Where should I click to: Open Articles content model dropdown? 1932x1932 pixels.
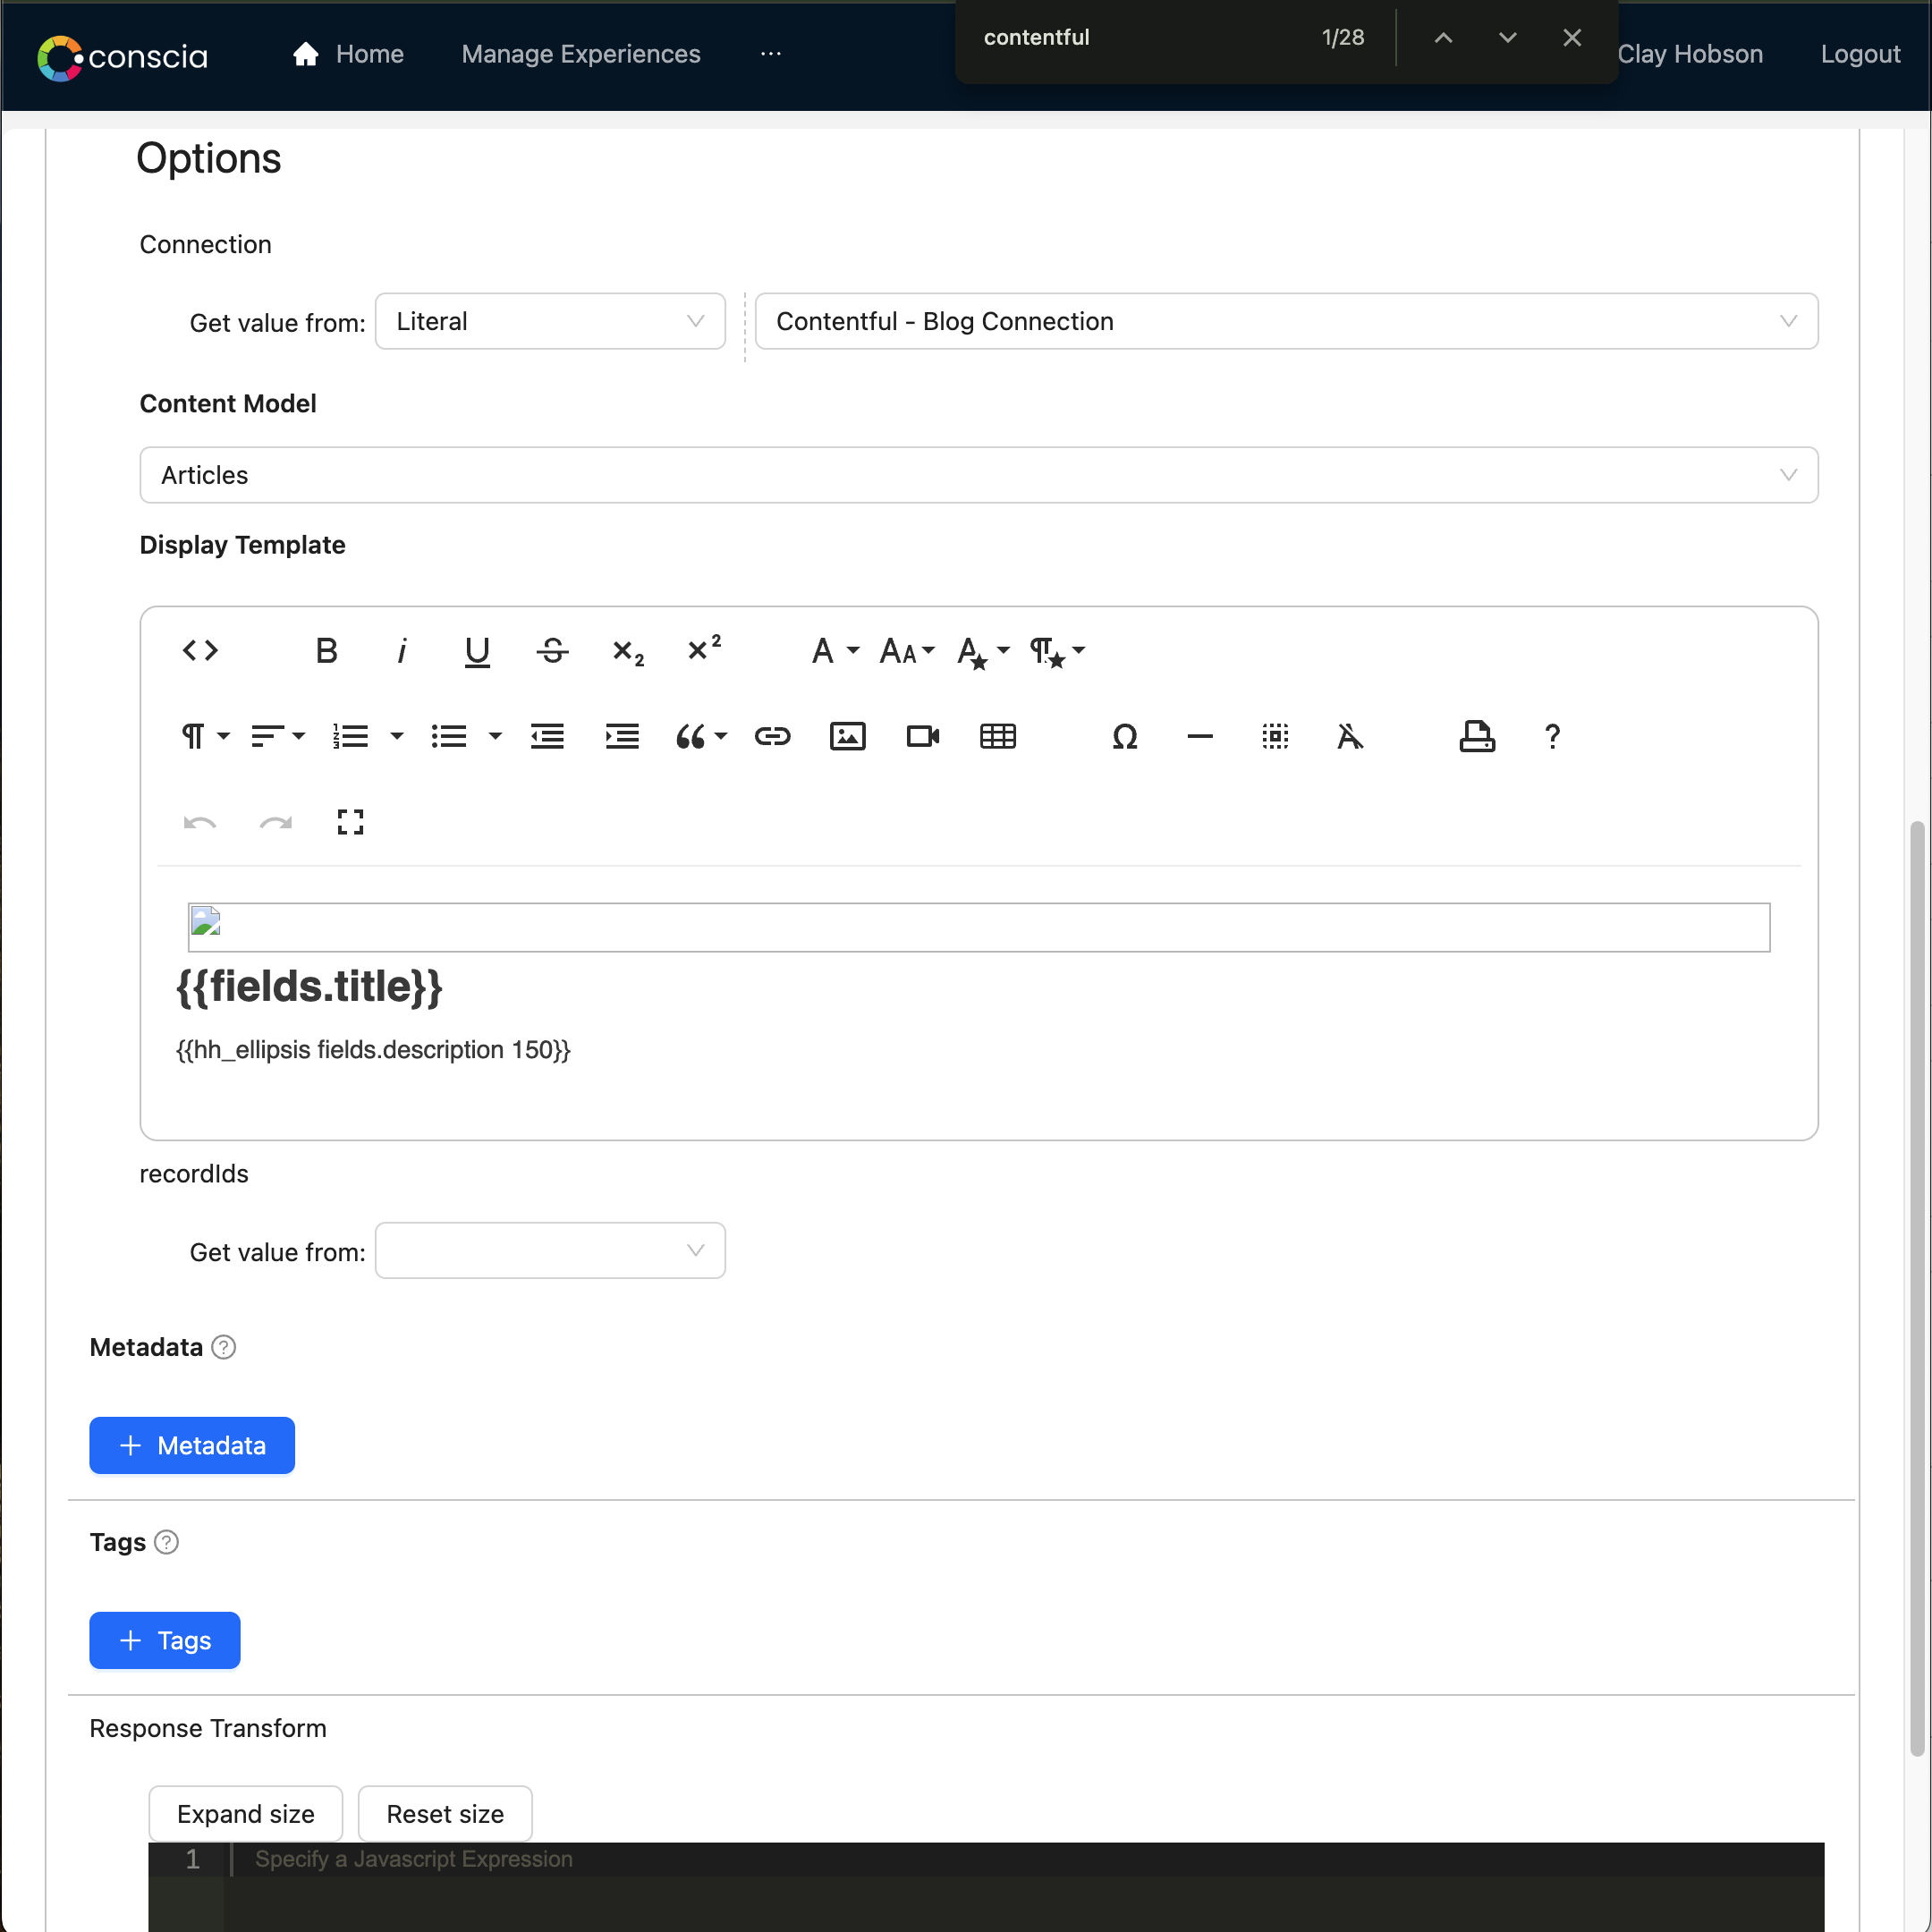(978, 475)
